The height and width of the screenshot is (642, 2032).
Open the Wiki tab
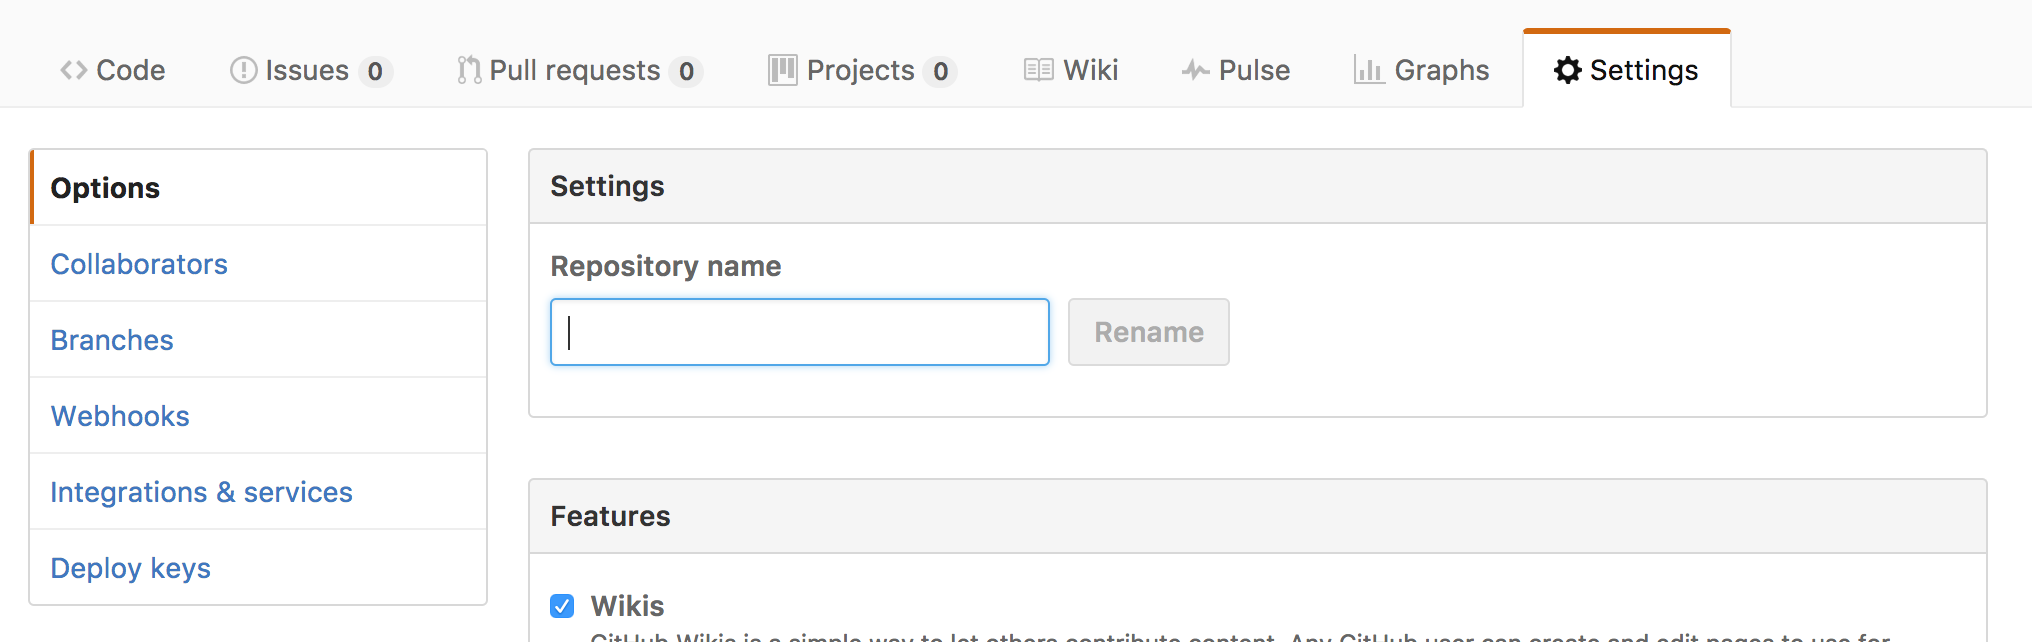click(x=1071, y=70)
